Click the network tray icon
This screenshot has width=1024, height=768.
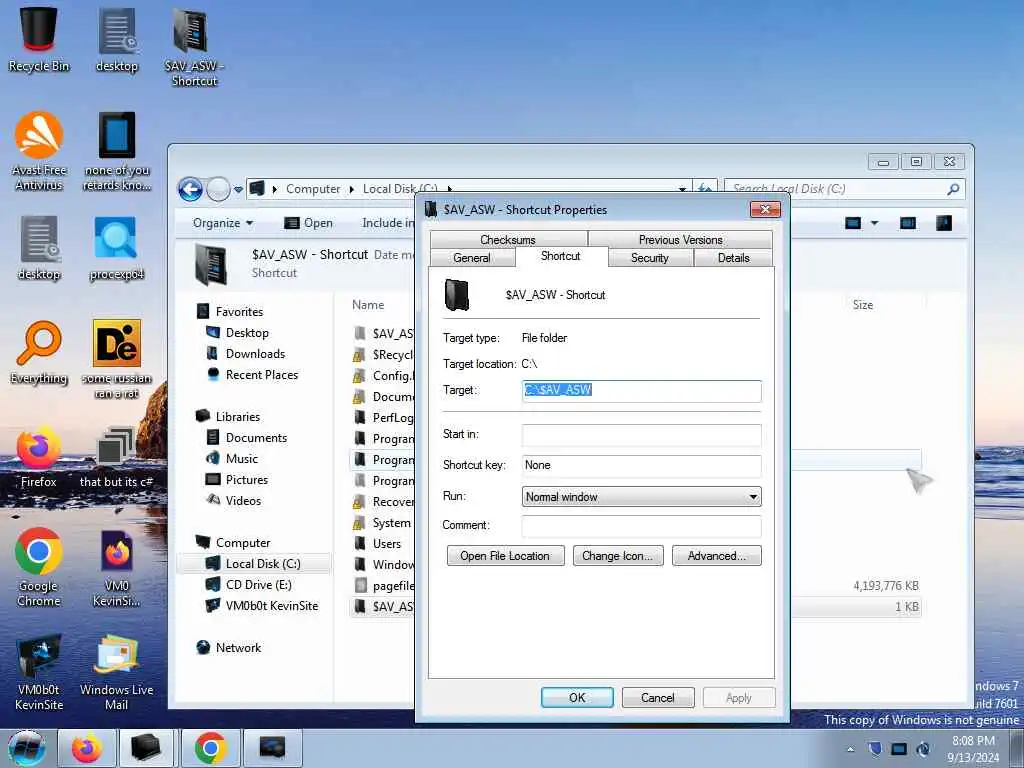[899, 749]
